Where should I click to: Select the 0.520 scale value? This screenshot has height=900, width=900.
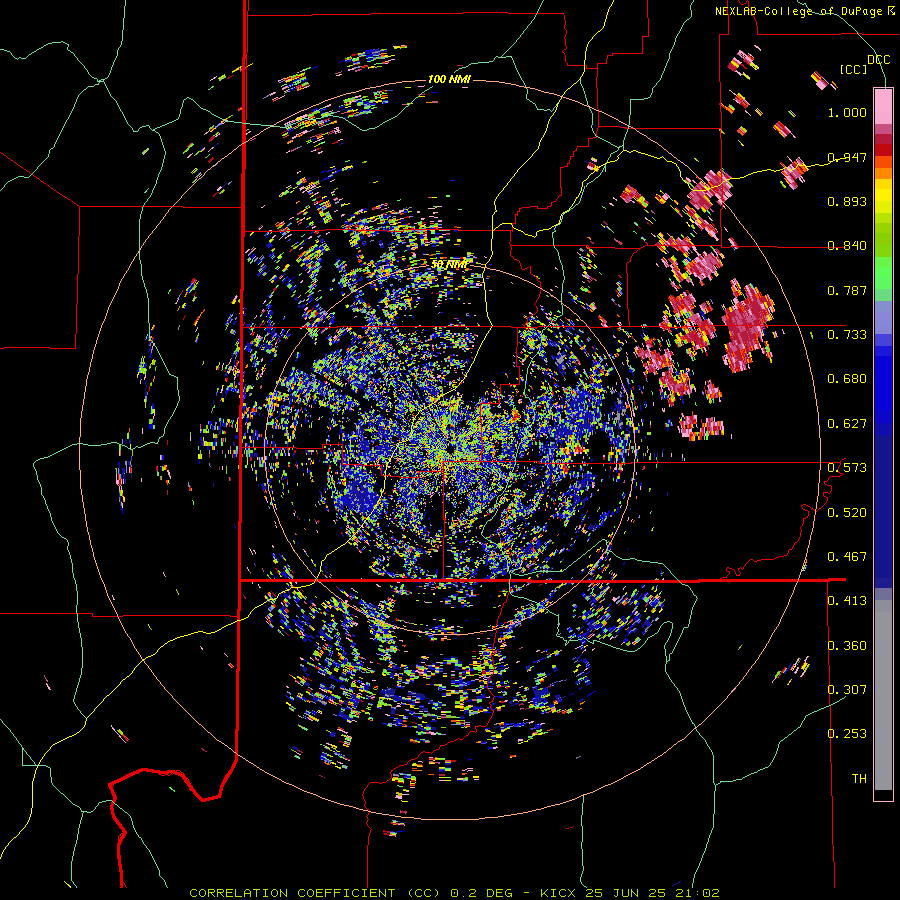tap(847, 512)
